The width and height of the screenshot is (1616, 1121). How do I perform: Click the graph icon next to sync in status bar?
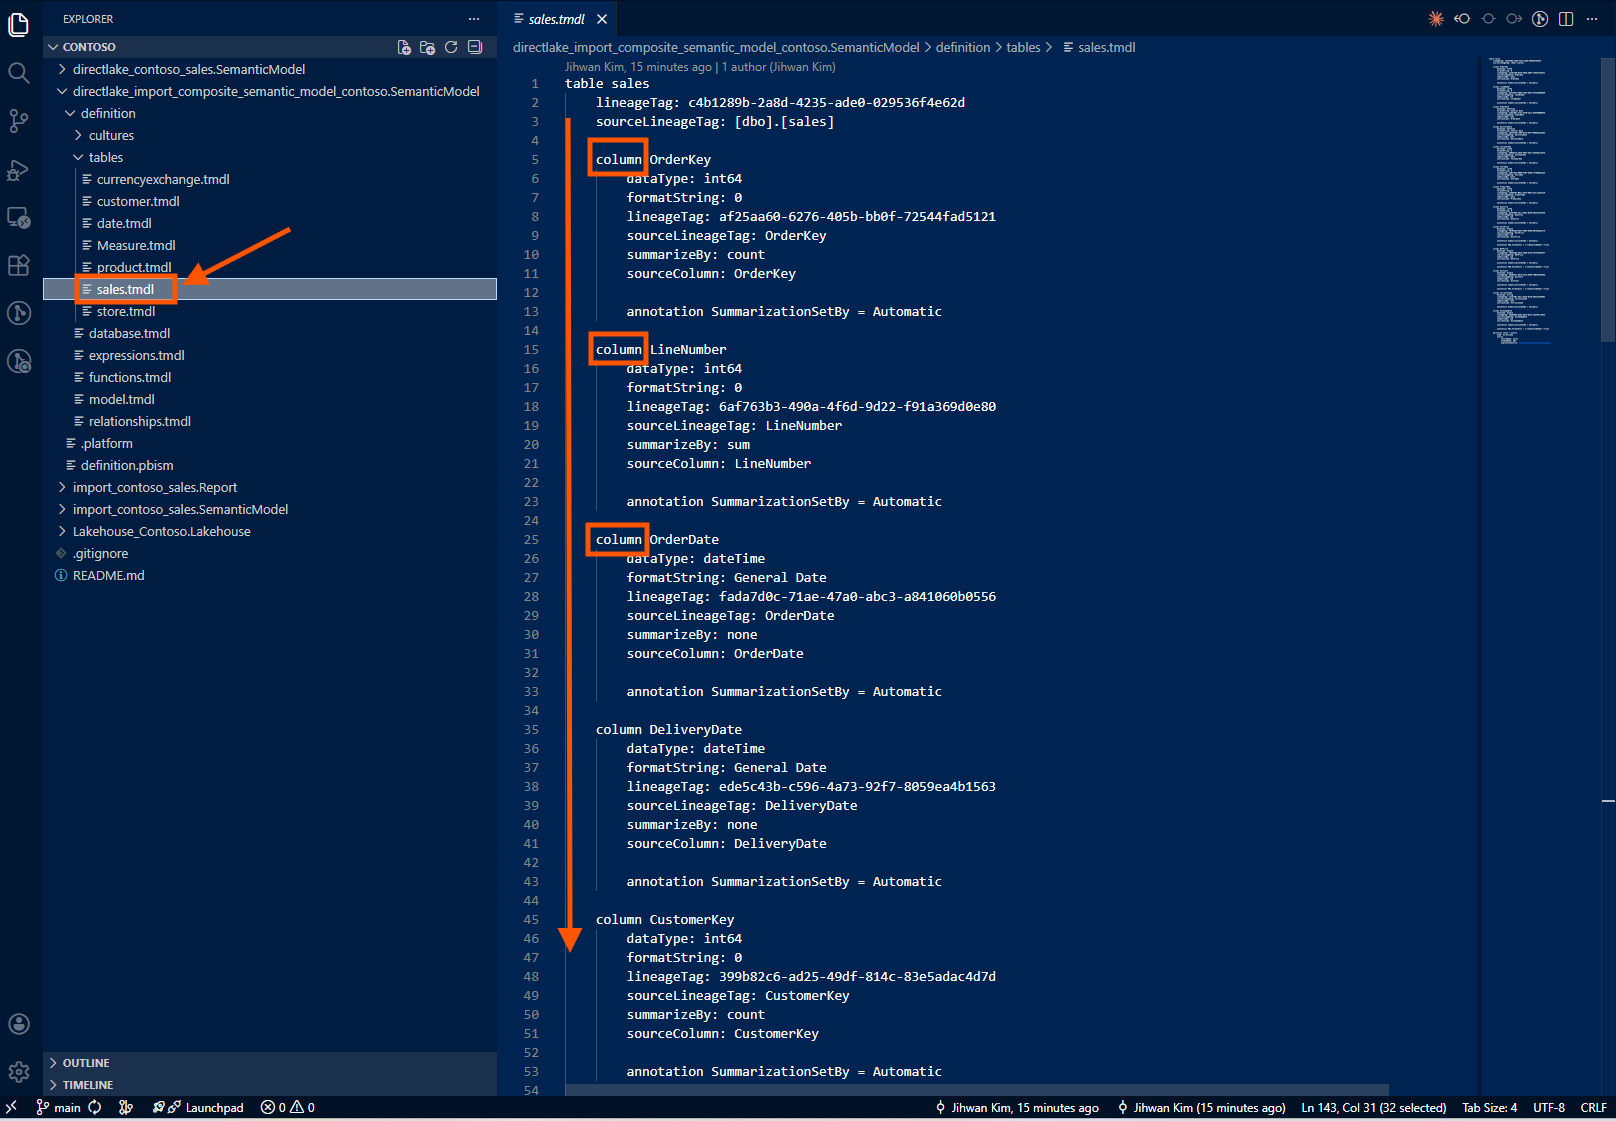tap(126, 1107)
